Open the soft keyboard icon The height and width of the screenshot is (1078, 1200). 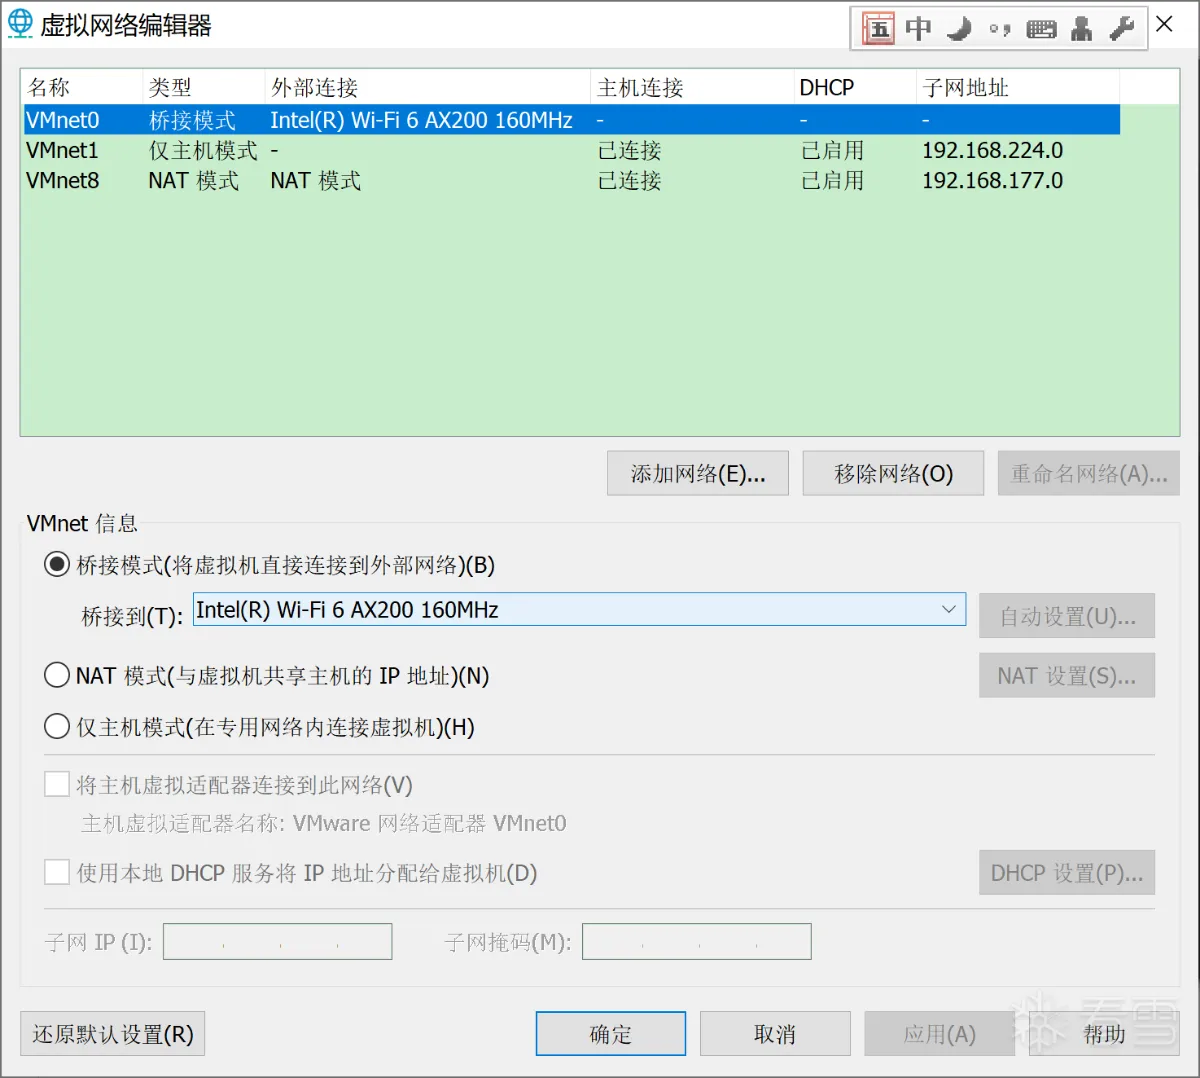pos(1041,28)
